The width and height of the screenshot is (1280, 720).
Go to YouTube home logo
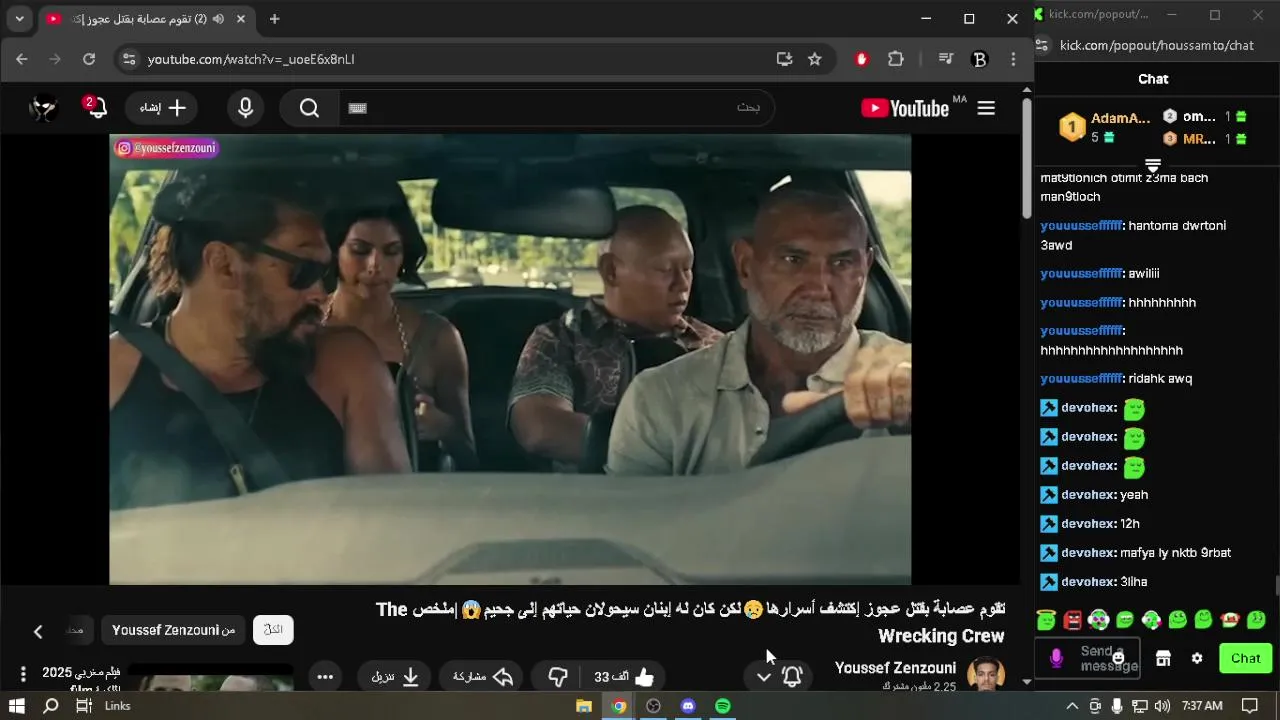click(905, 108)
